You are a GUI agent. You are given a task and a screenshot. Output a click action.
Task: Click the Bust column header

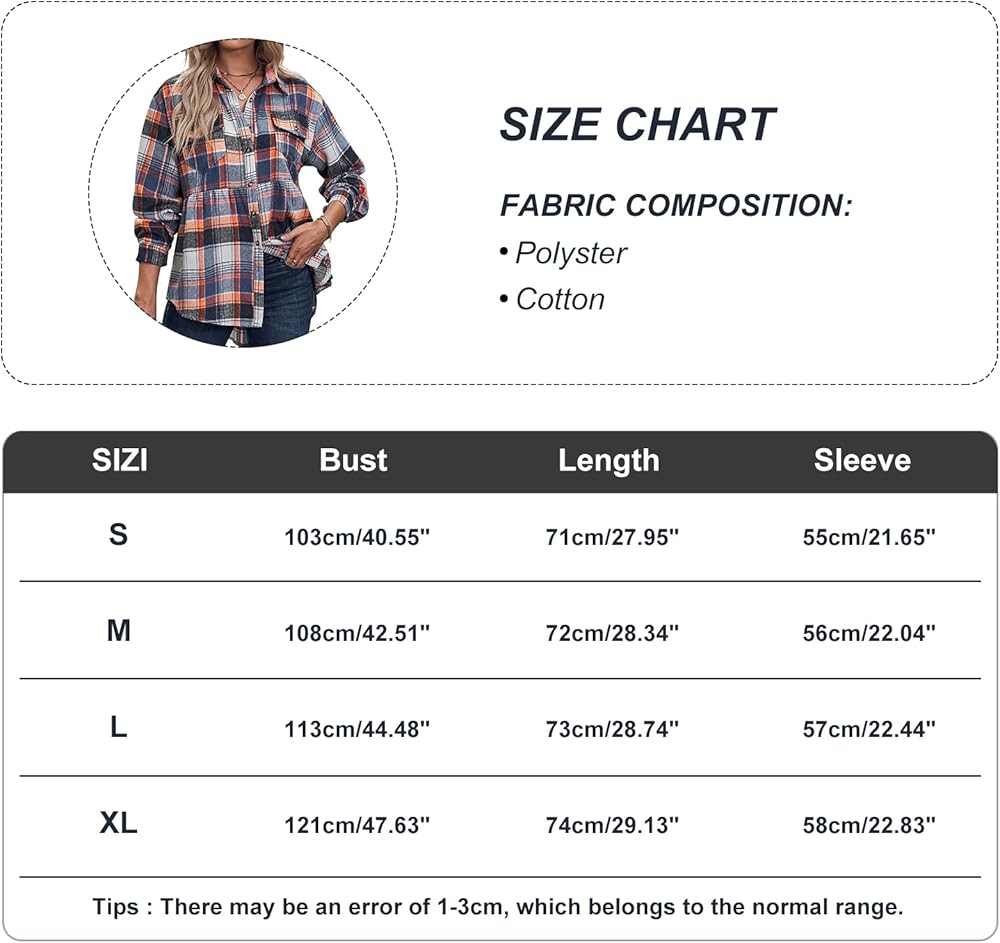tap(353, 460)
